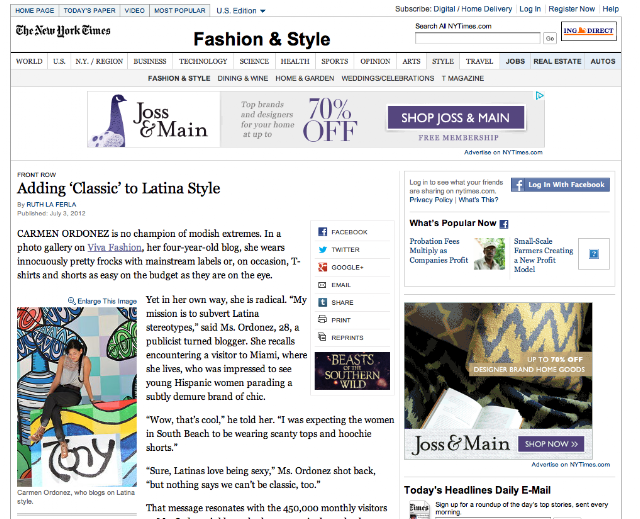Viewport: 640px width, 519px height.
Task: Open the Jobs section
Action: (515, 61)
